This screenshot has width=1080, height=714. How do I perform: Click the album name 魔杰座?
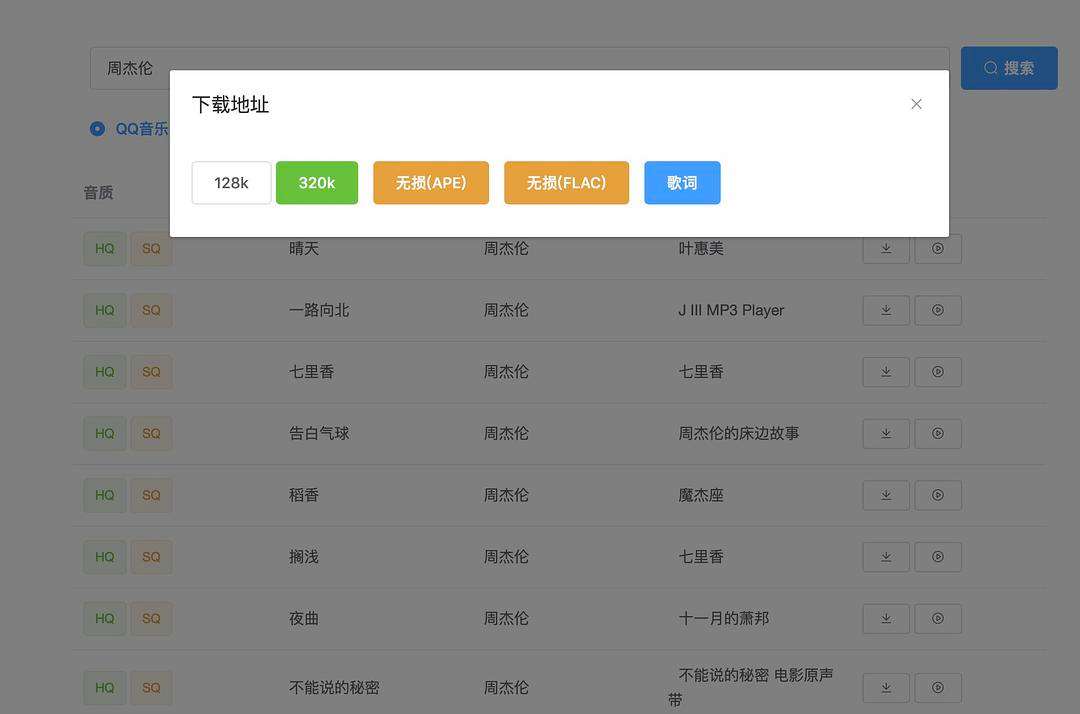click(x=700, y=495)
